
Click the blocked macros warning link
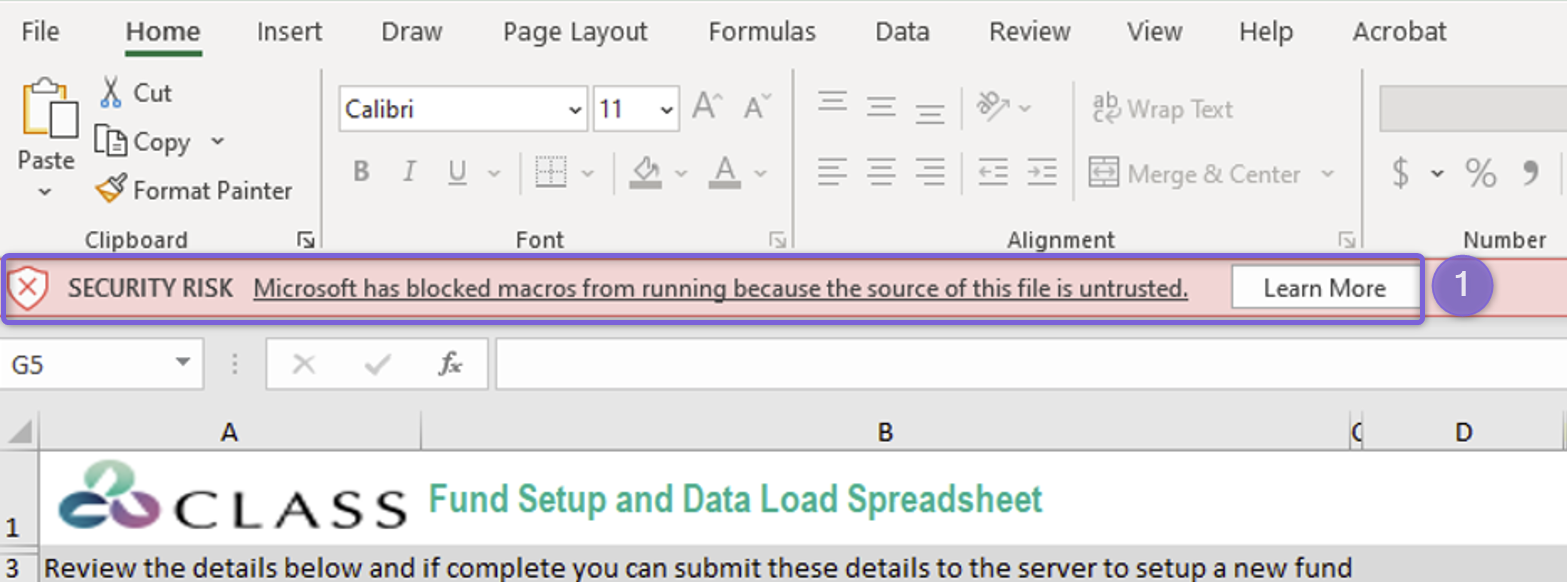click(720, 289)
